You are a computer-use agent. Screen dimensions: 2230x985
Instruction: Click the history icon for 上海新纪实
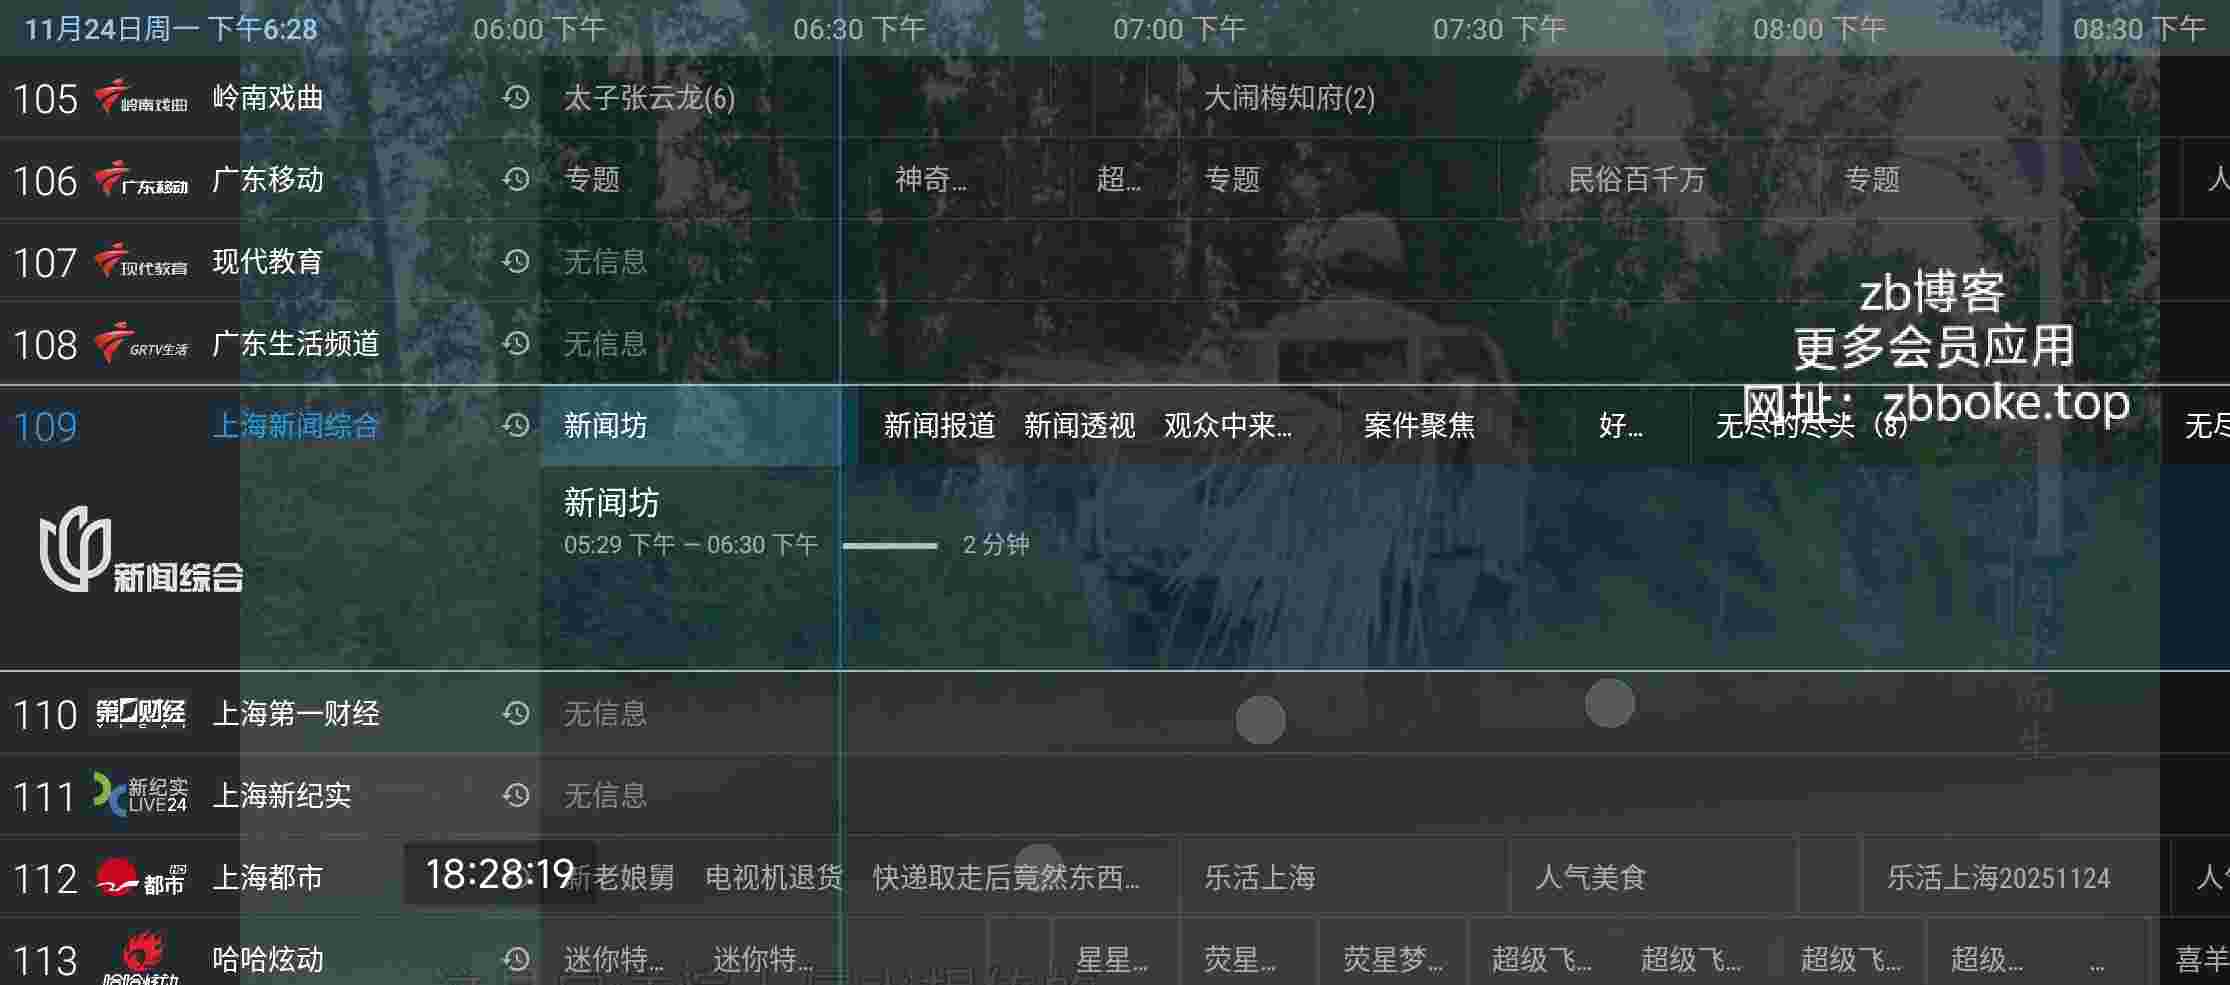tap(516, 795)
